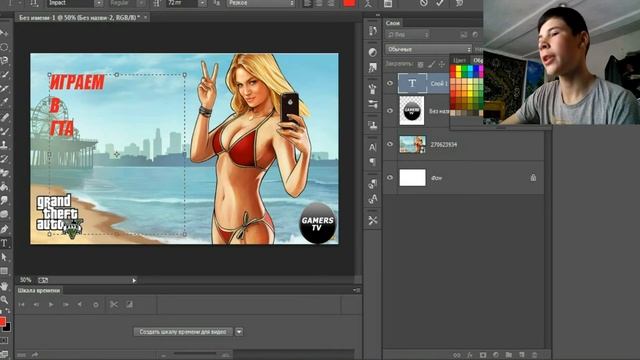Toggle left text alignment
Viewport: 640px width, 360px height.
click(308, 3)
